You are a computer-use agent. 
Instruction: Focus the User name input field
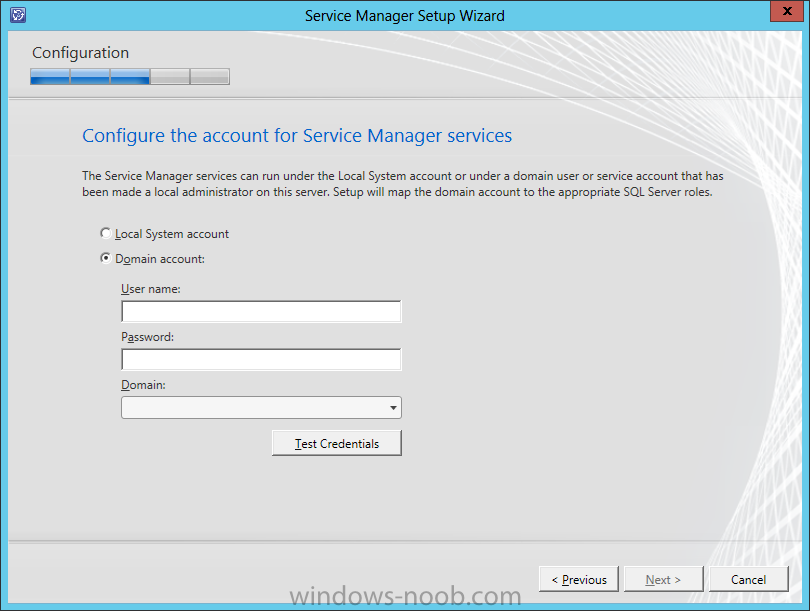[261, 311]
